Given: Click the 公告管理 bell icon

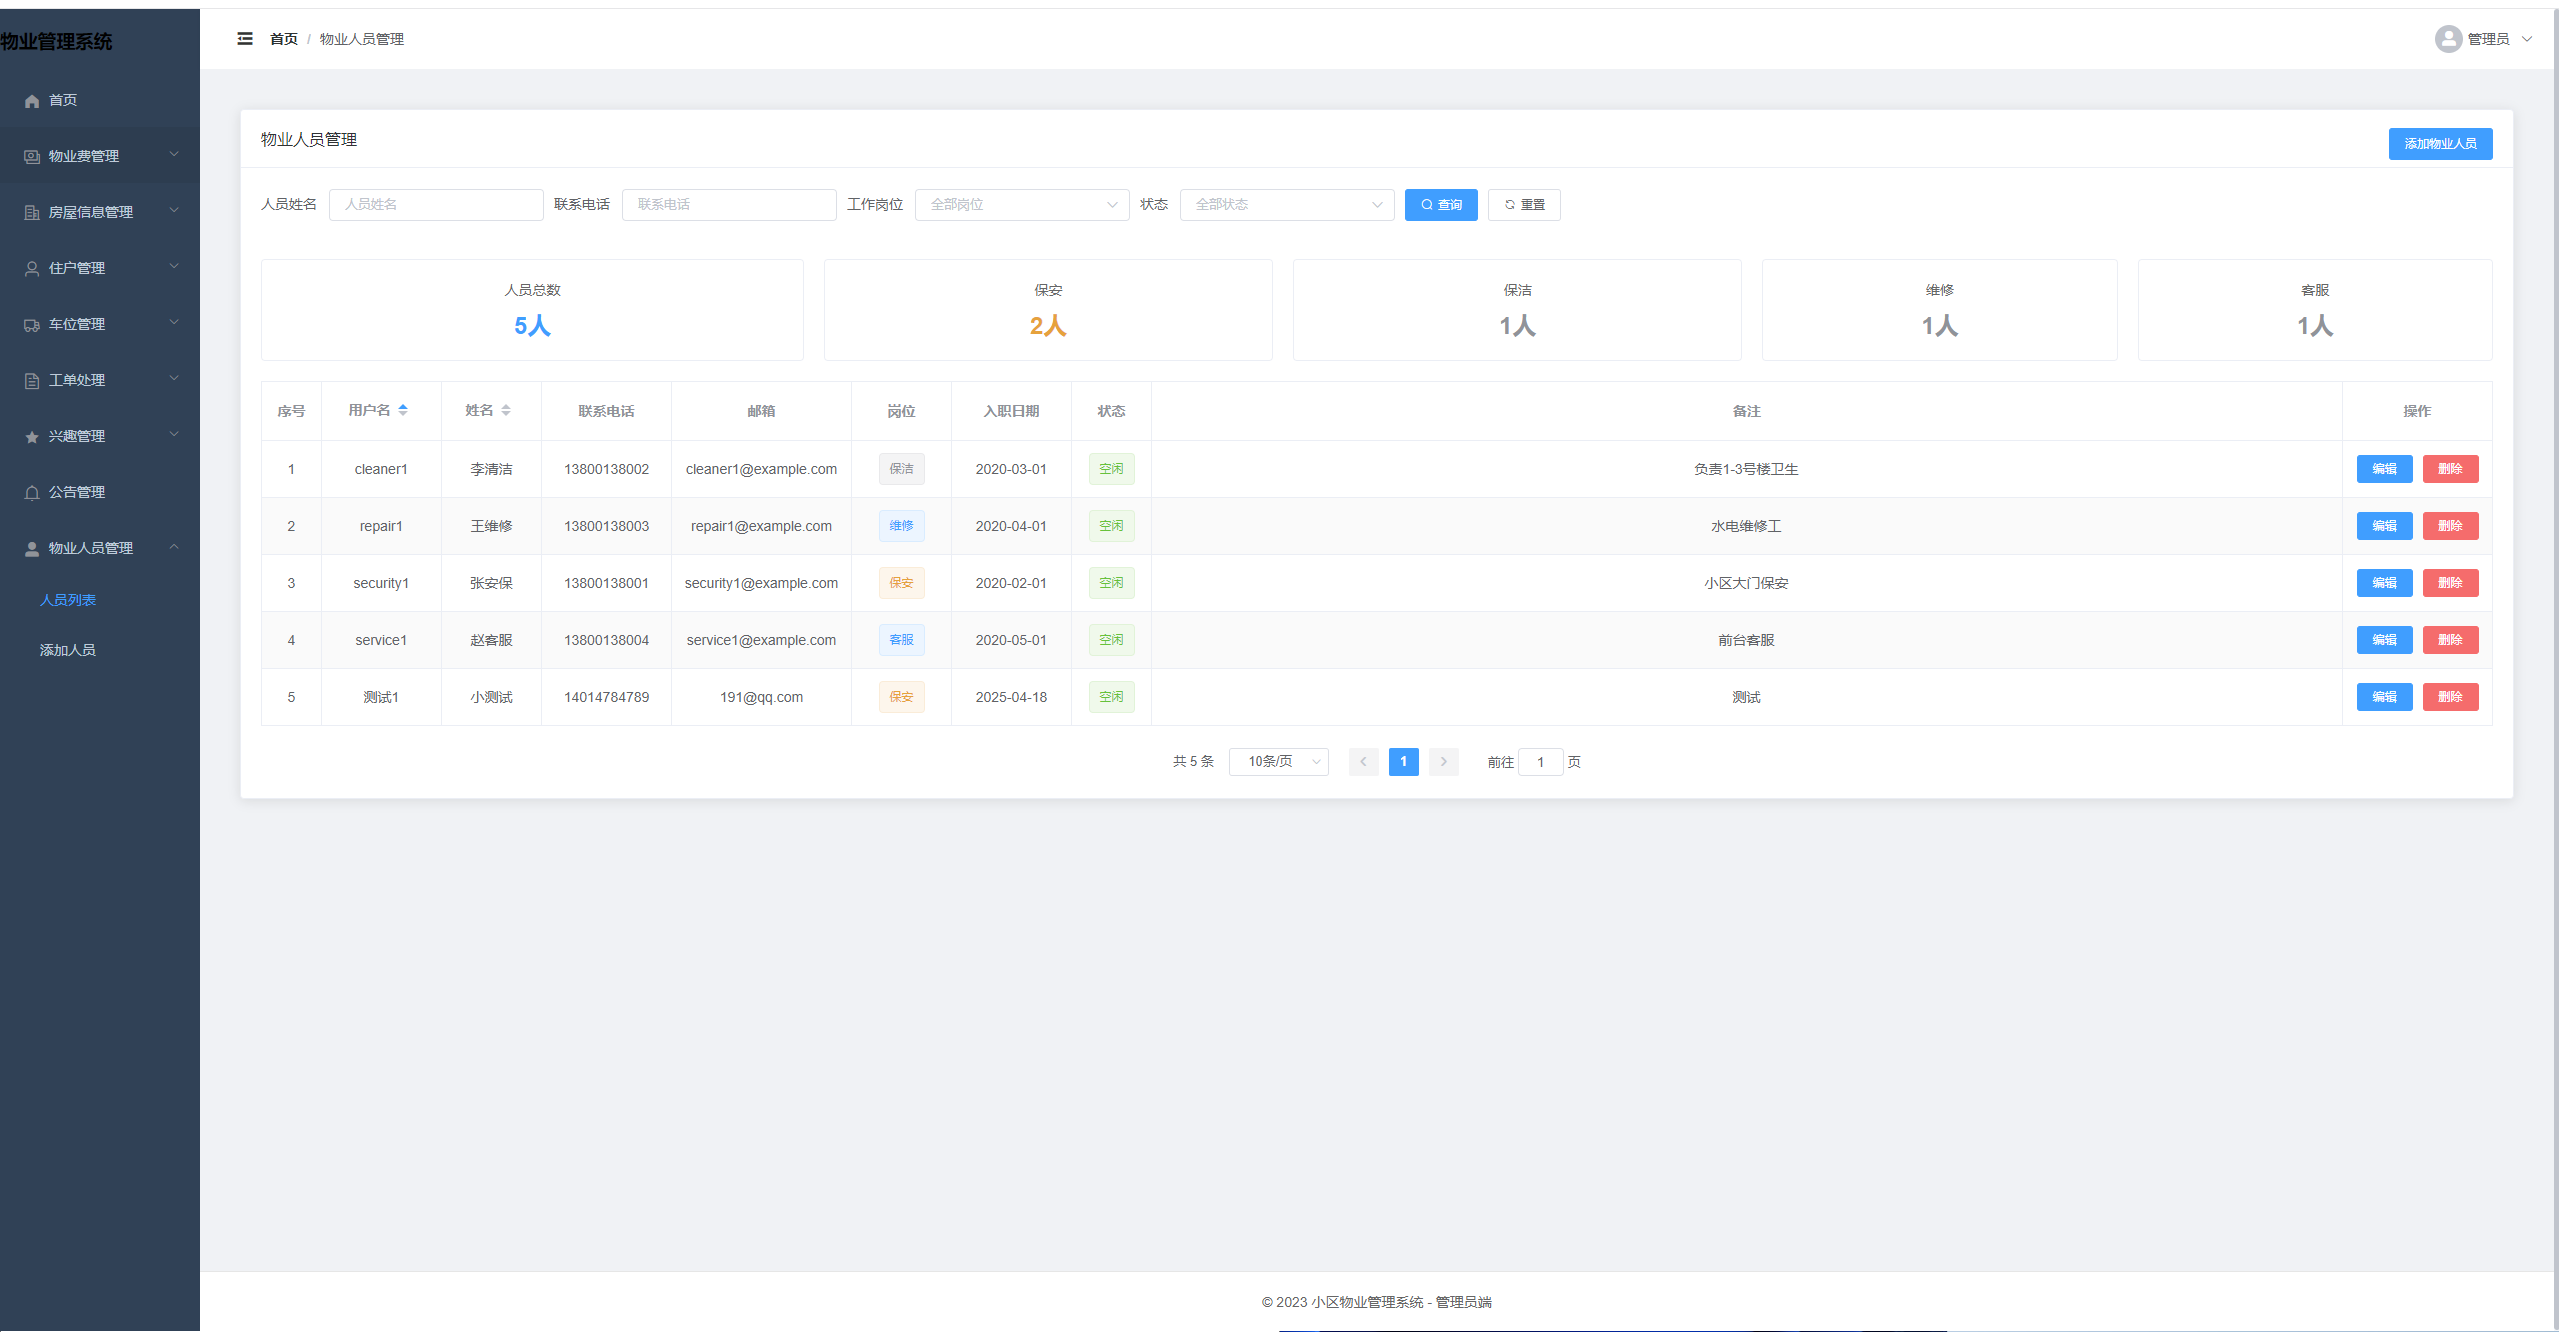Looking at the screenshot, I should (32, 493).
